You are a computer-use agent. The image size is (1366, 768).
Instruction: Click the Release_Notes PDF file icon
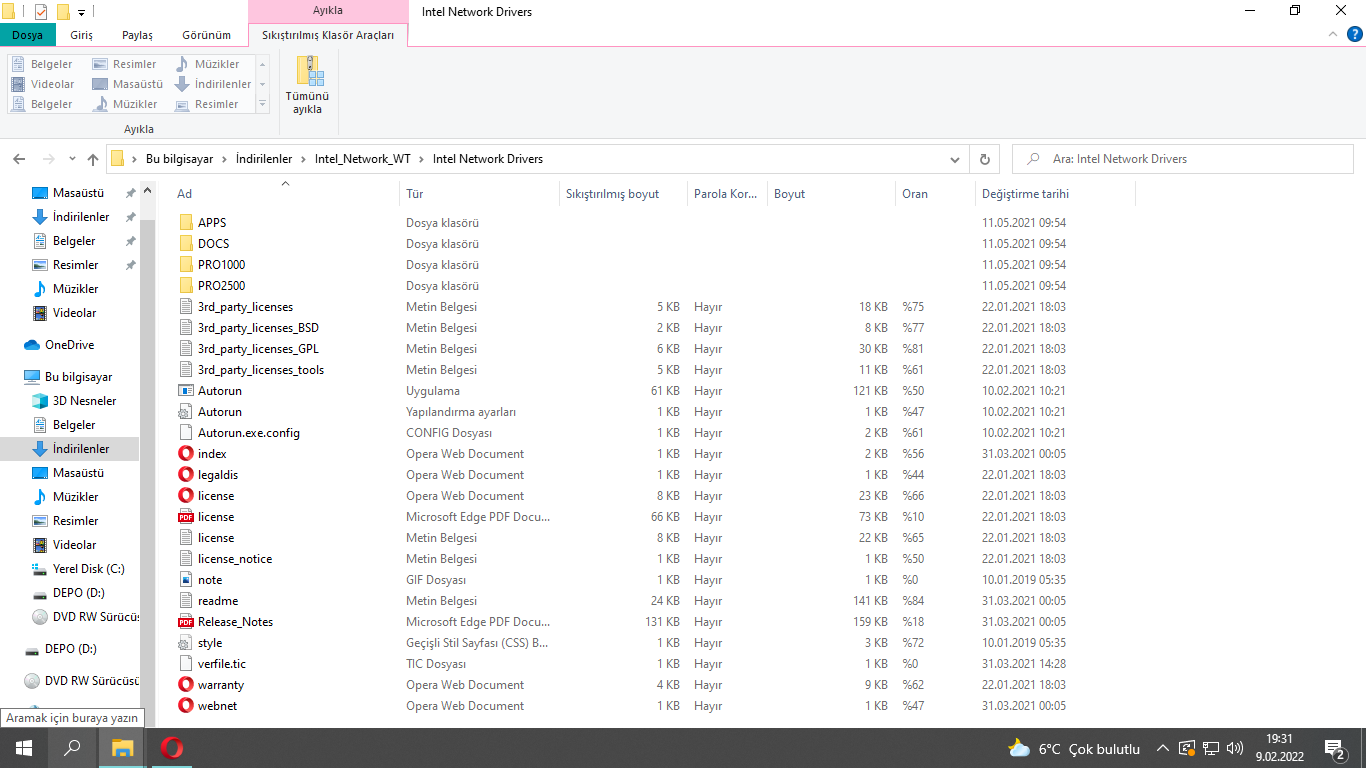click(185, 622)
